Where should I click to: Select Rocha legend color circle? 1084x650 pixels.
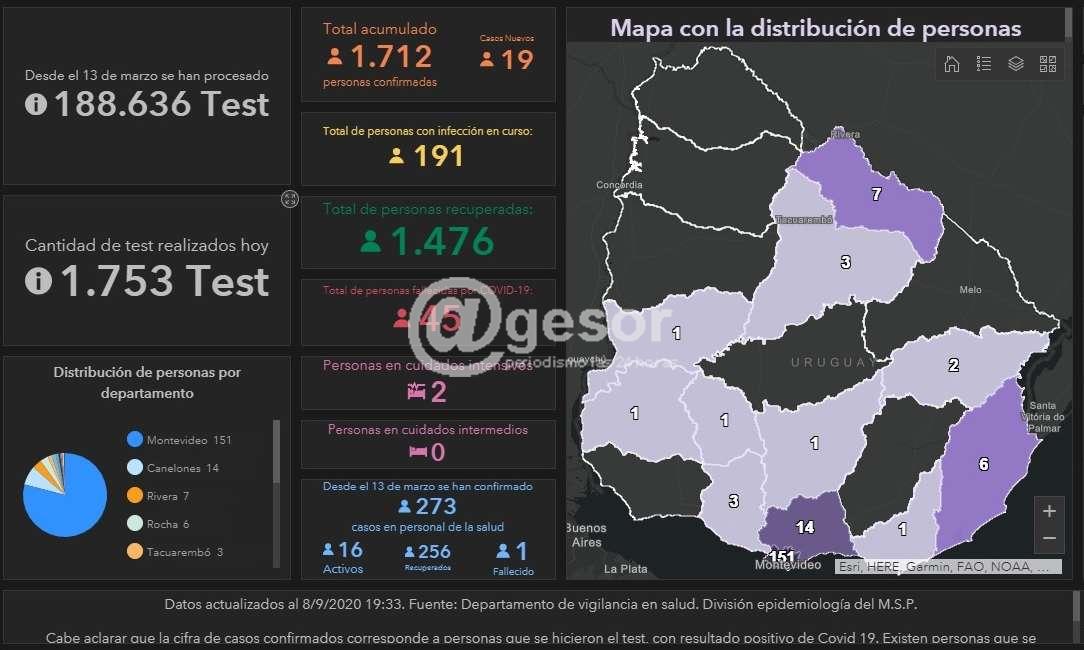click(135, 524)
